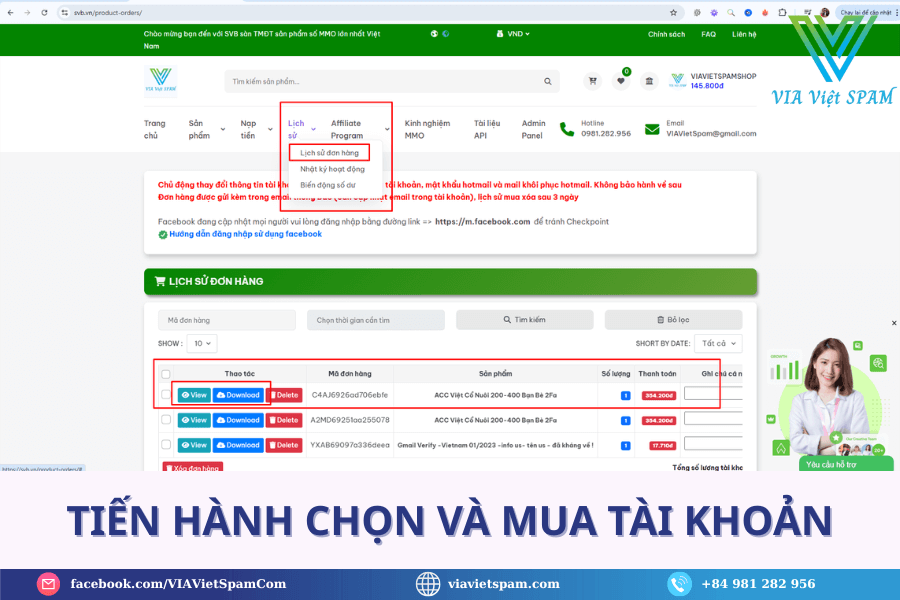
Task: Download the first order C4AJ6926ad706ebfe
Action: (238, 395)
